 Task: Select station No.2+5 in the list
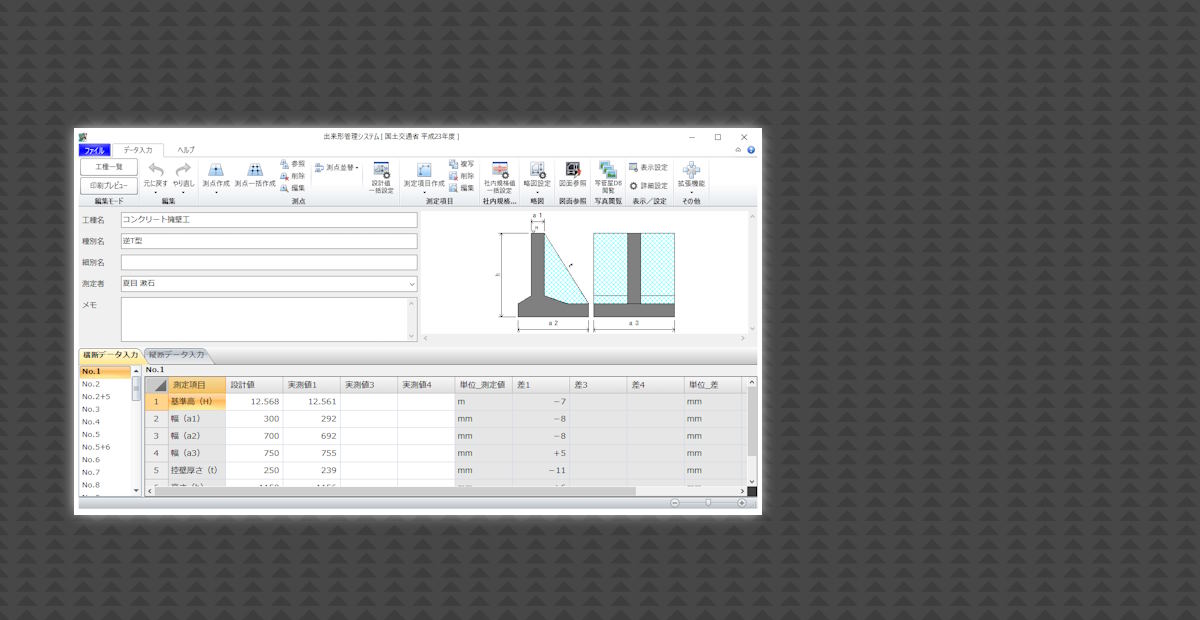(x=97, y=397)
